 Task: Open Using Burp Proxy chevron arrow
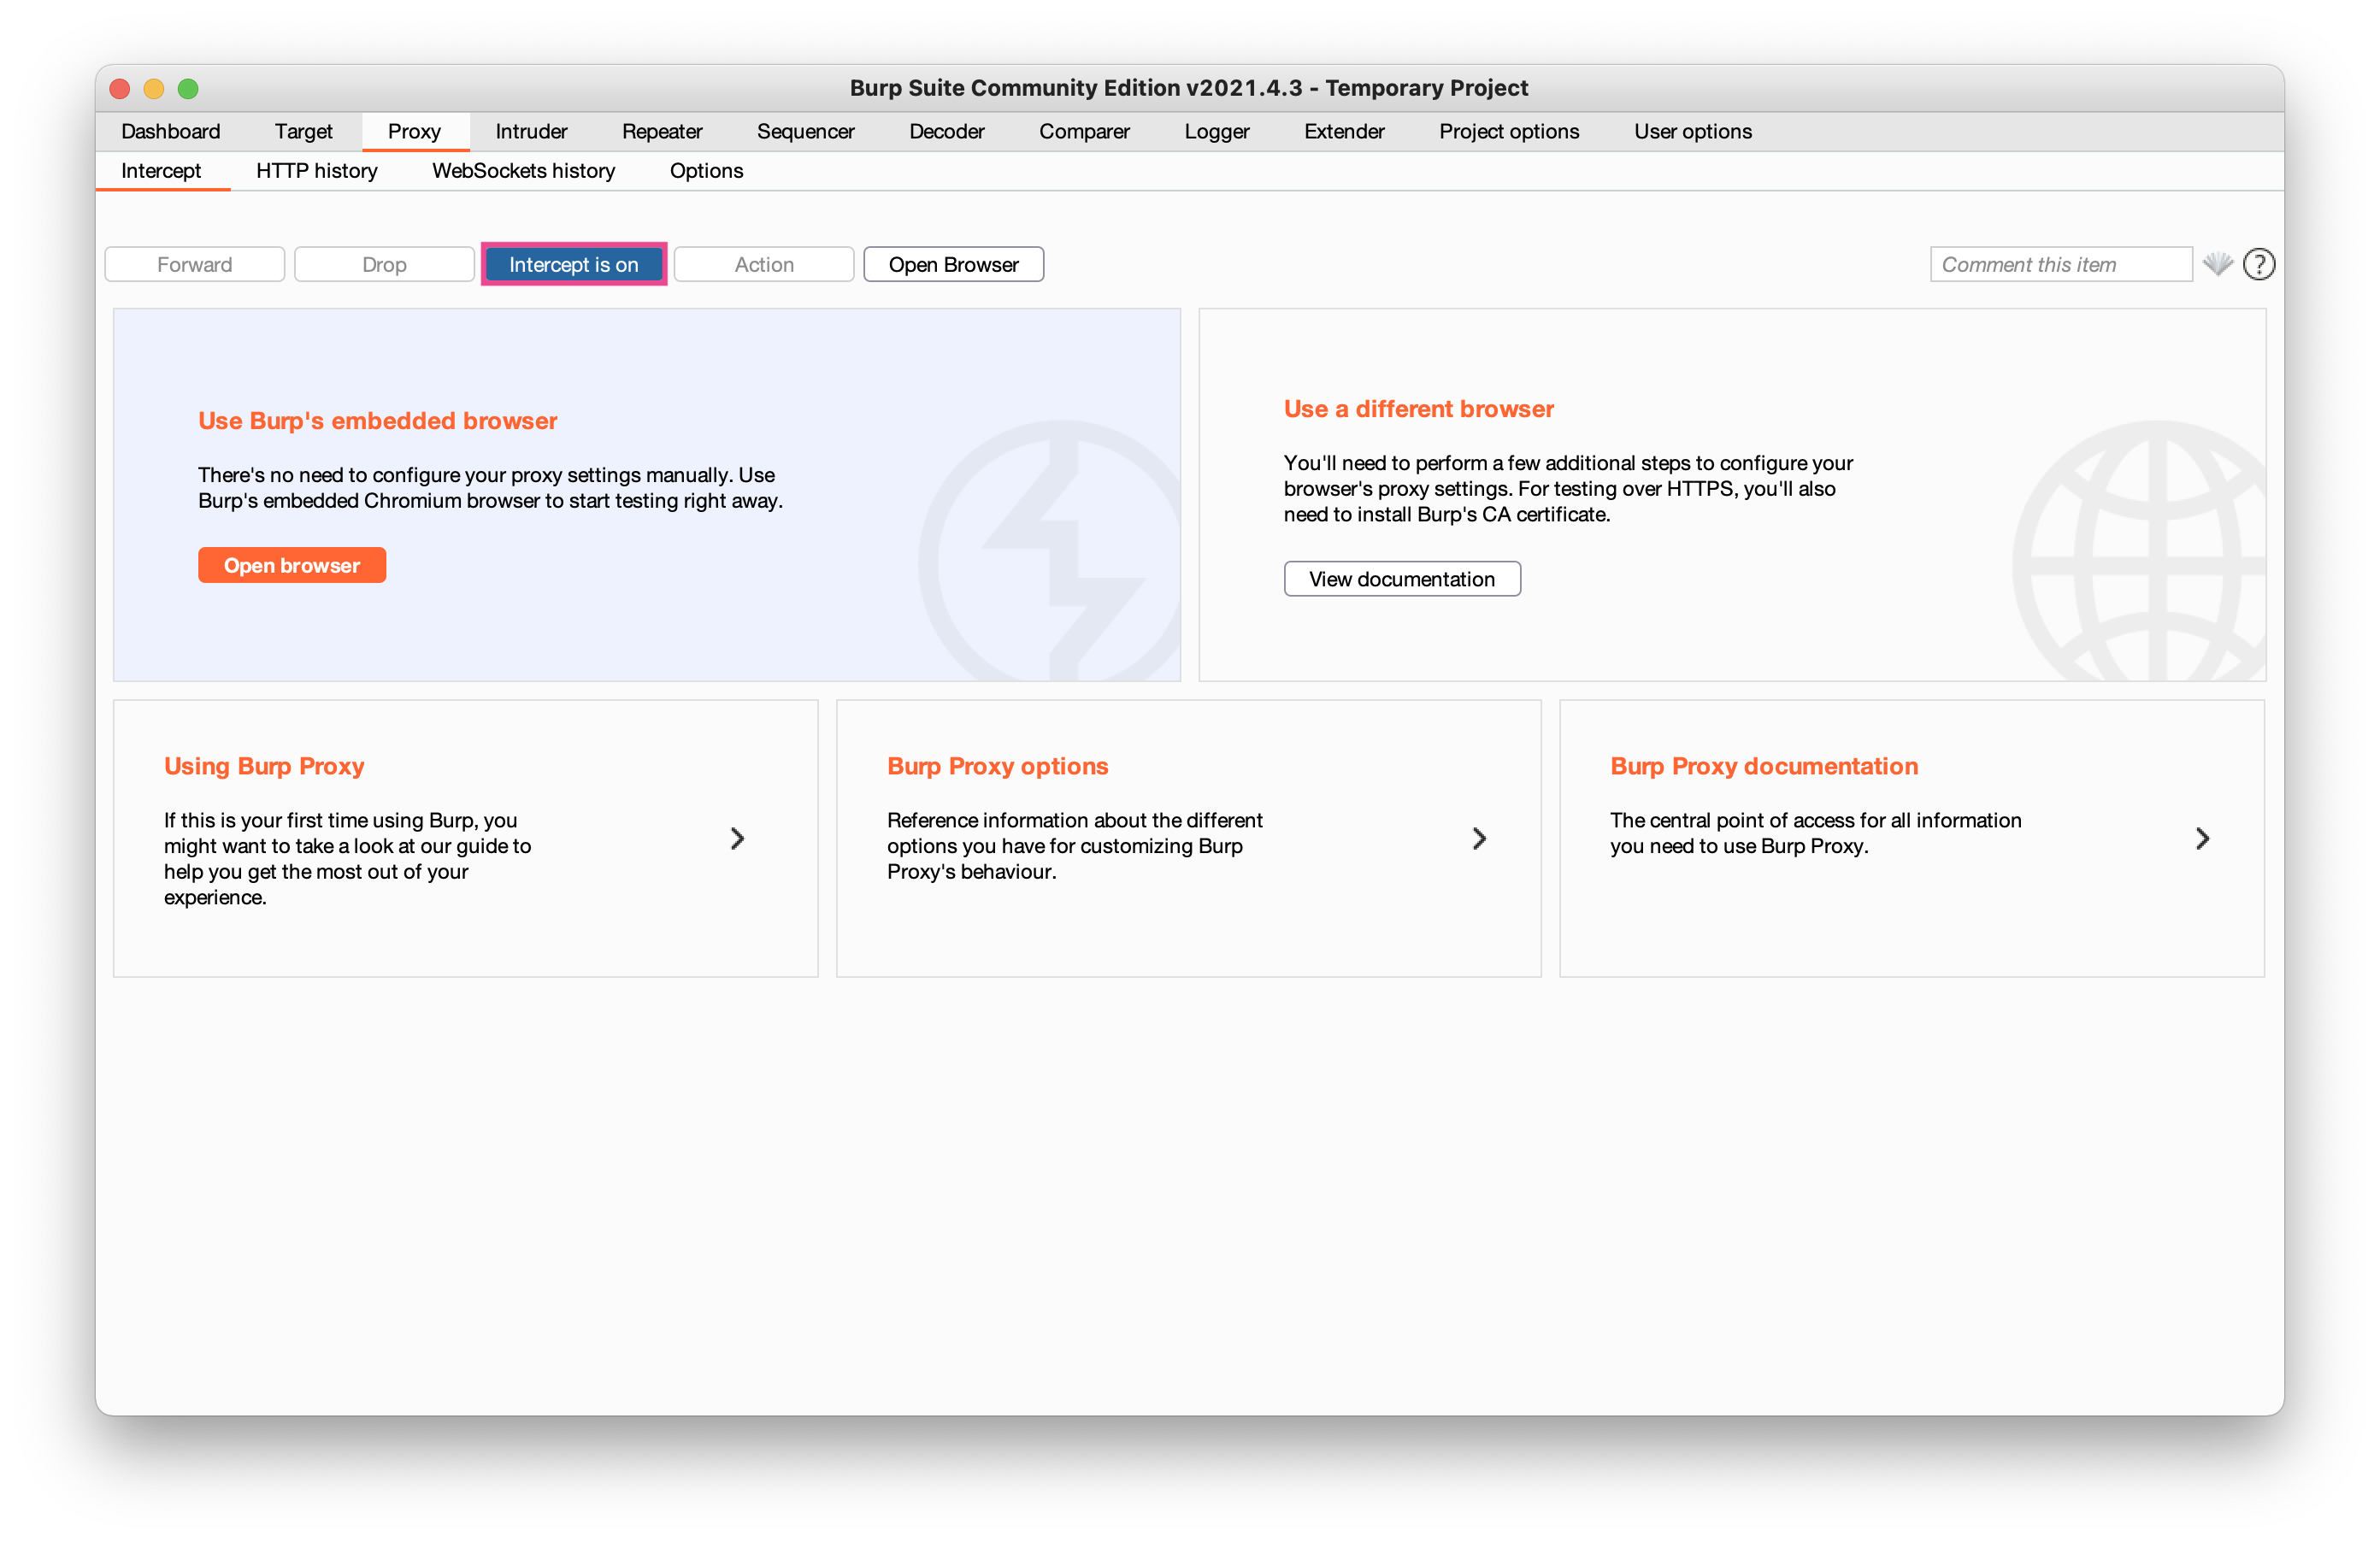click(737, 838)
